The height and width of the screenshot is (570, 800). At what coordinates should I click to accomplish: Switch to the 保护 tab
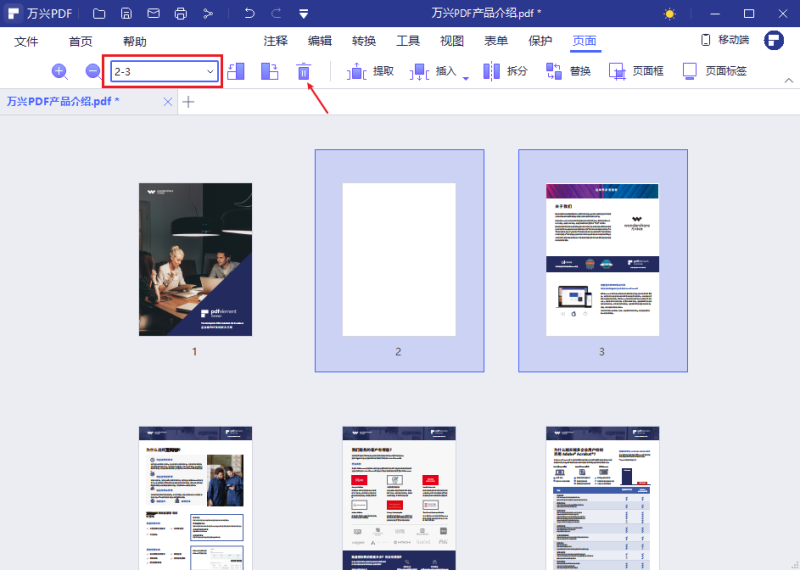click(x=540, y=41)
